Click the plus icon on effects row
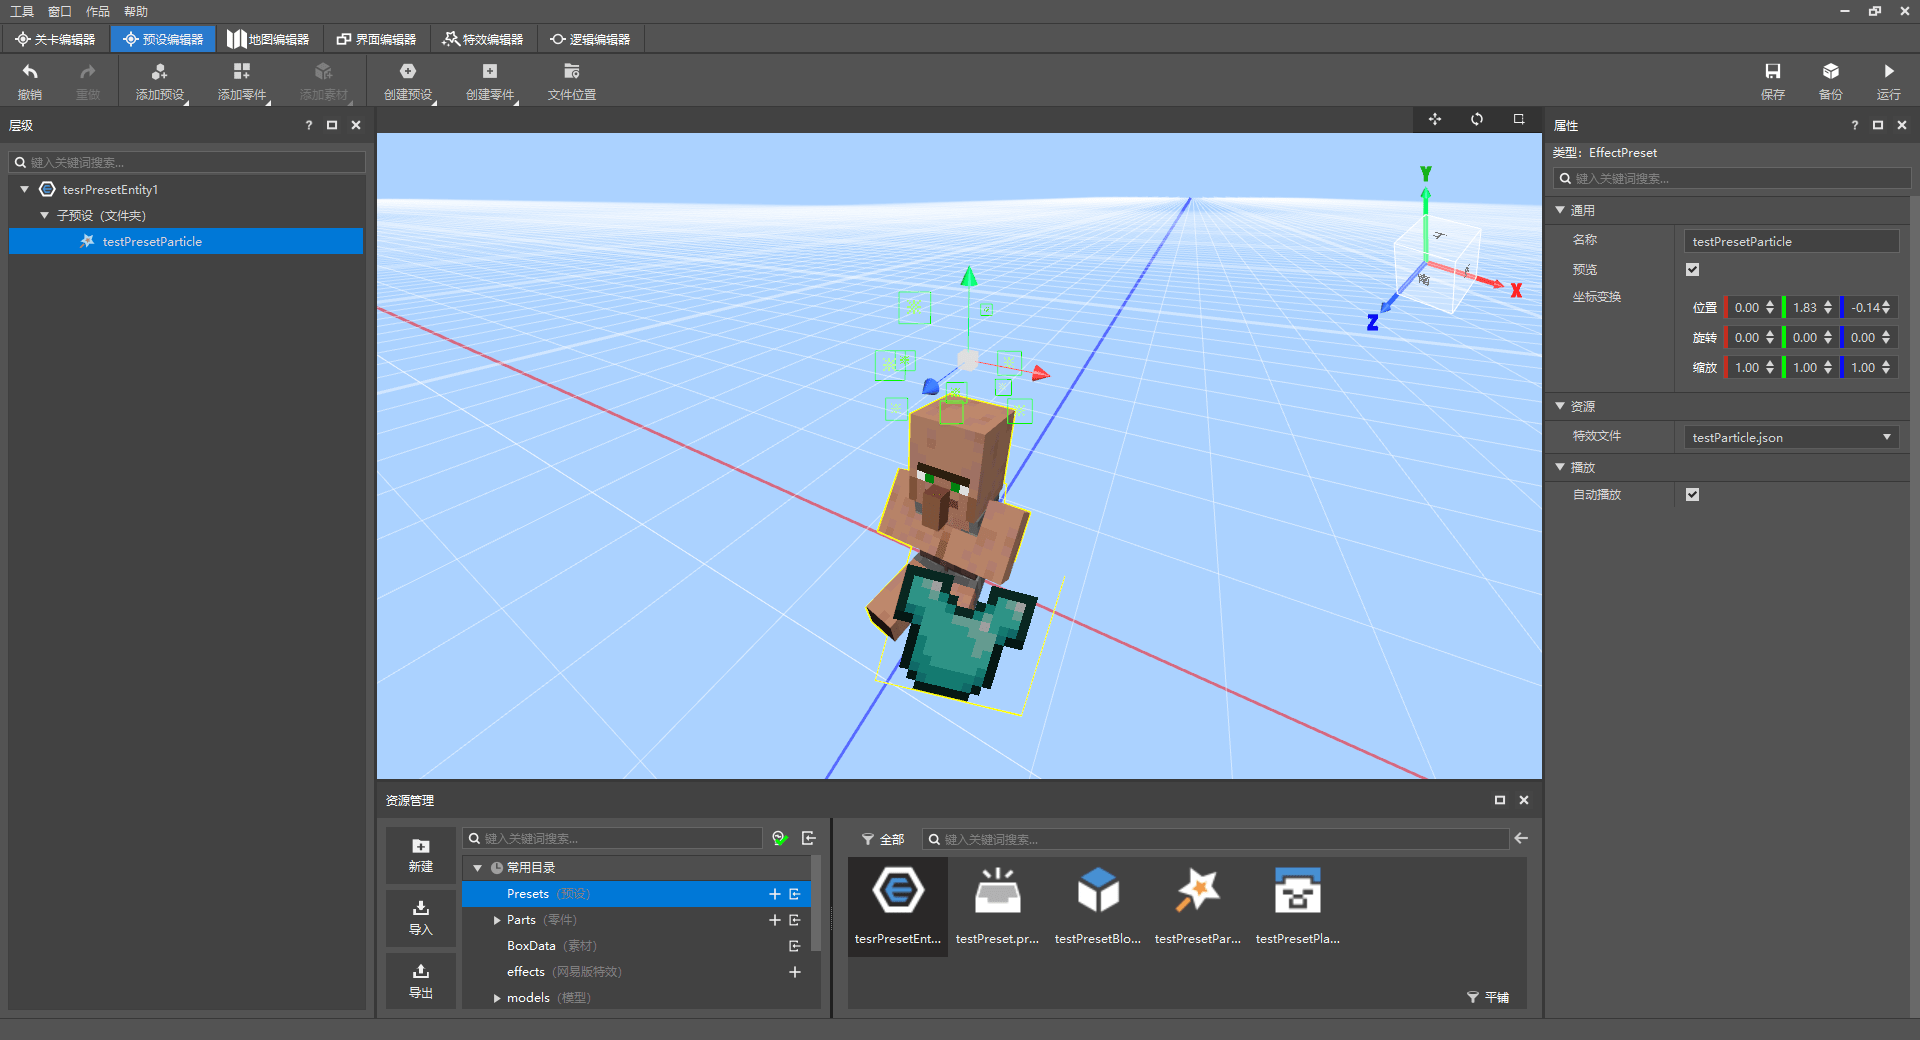This screenshot has width=1920, height=1040. [795, 972]
